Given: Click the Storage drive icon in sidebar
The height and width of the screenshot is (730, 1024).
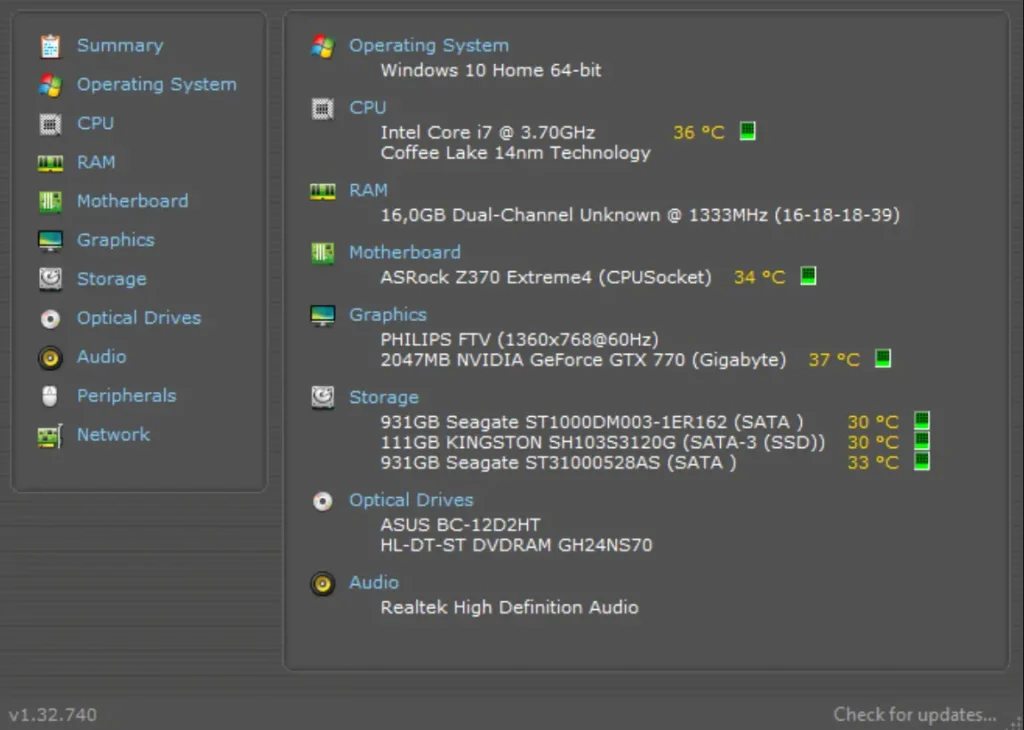Looking at the screenshot, I should coord(50,279).
